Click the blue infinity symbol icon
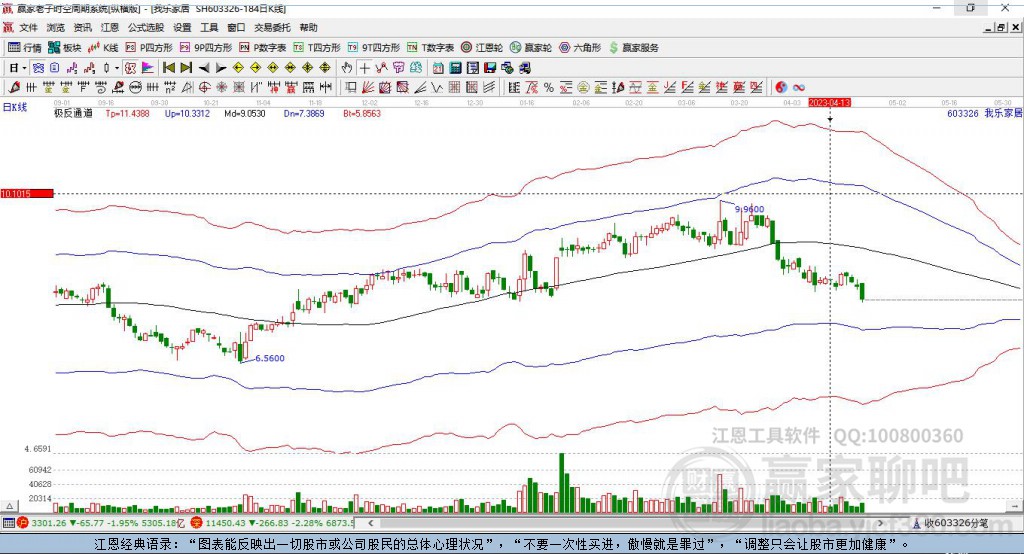This screenshot has height=554, width=1024. pos(799,88)
